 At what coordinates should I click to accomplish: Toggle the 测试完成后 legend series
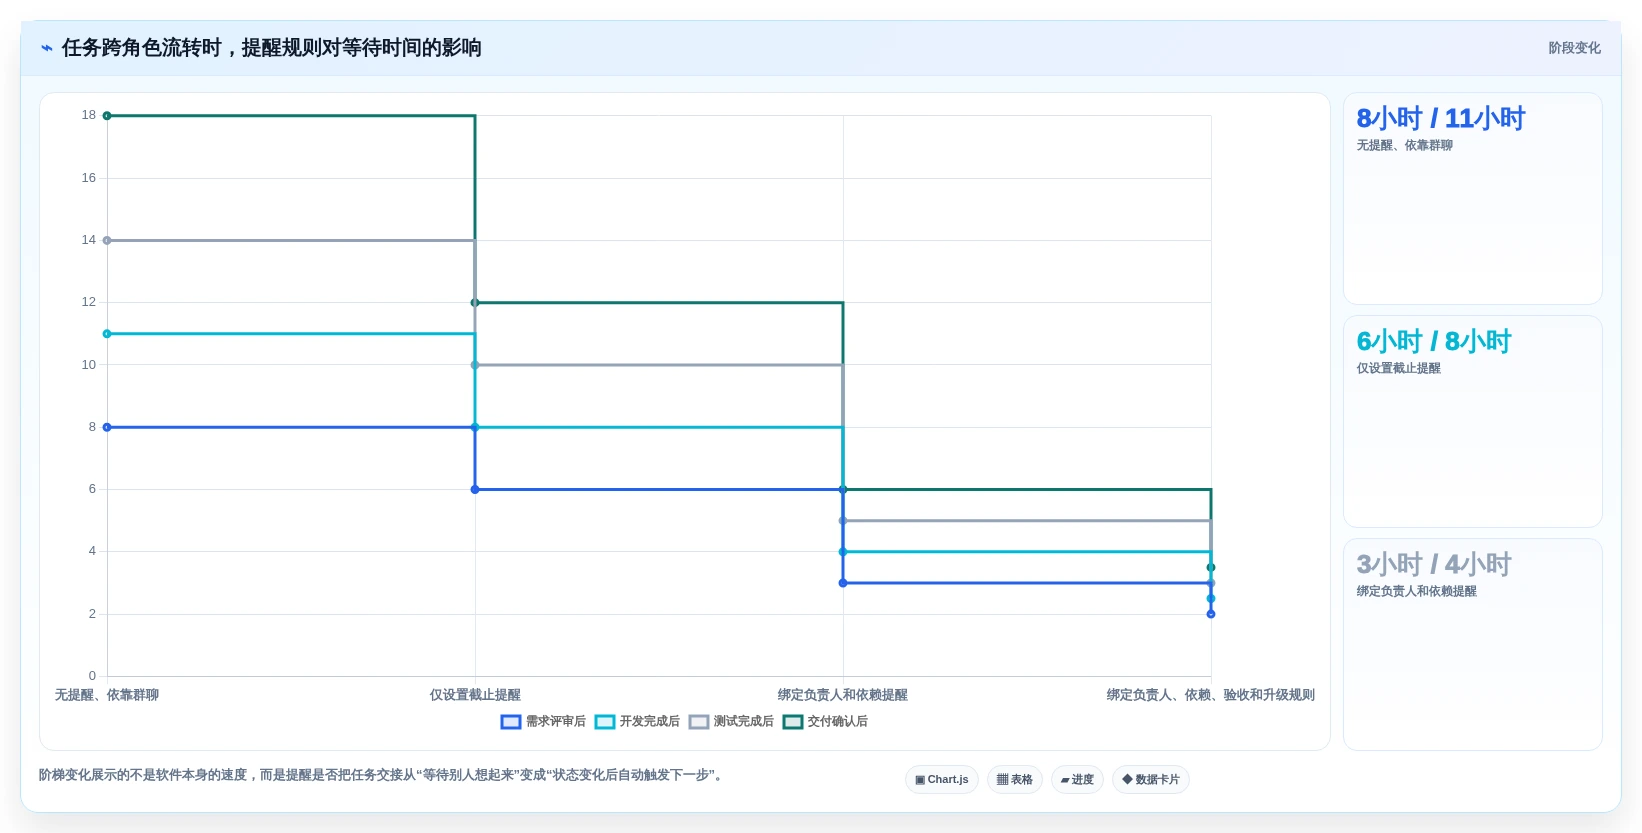coord(731,722)
